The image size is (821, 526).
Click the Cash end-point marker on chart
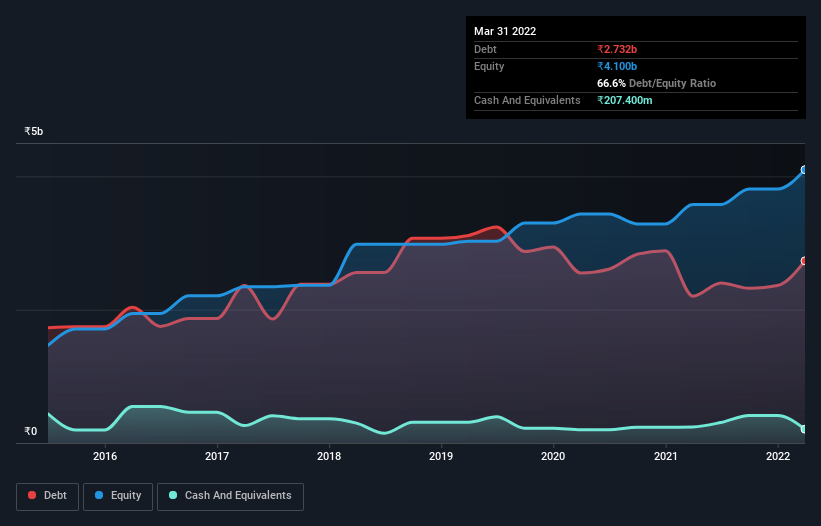pyautogui.click(x=804, y=429)
